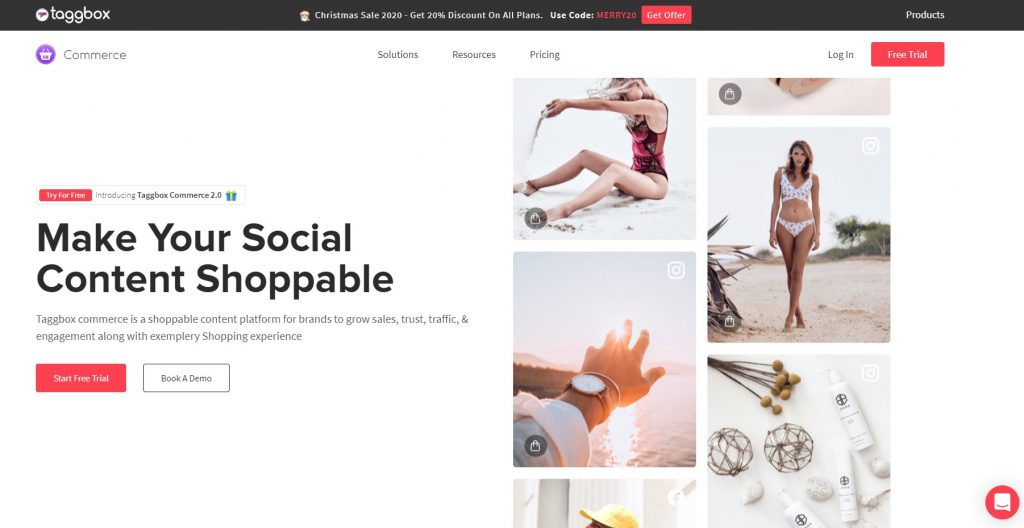Image resolution: width=1024 pixels, height=528 pixels.
Task: Click the Free Trial button in navbar
Action: [907, 54]
